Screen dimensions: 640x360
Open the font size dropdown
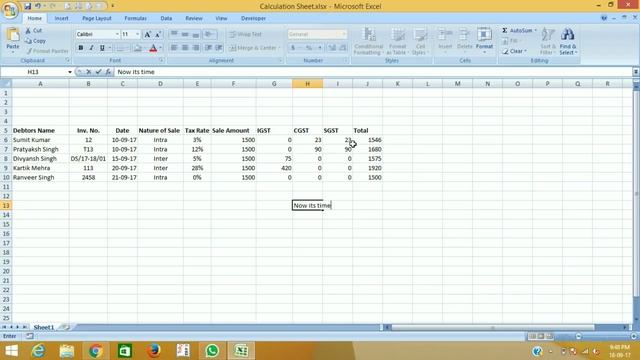pyautogui.click(x=138, y=34)
